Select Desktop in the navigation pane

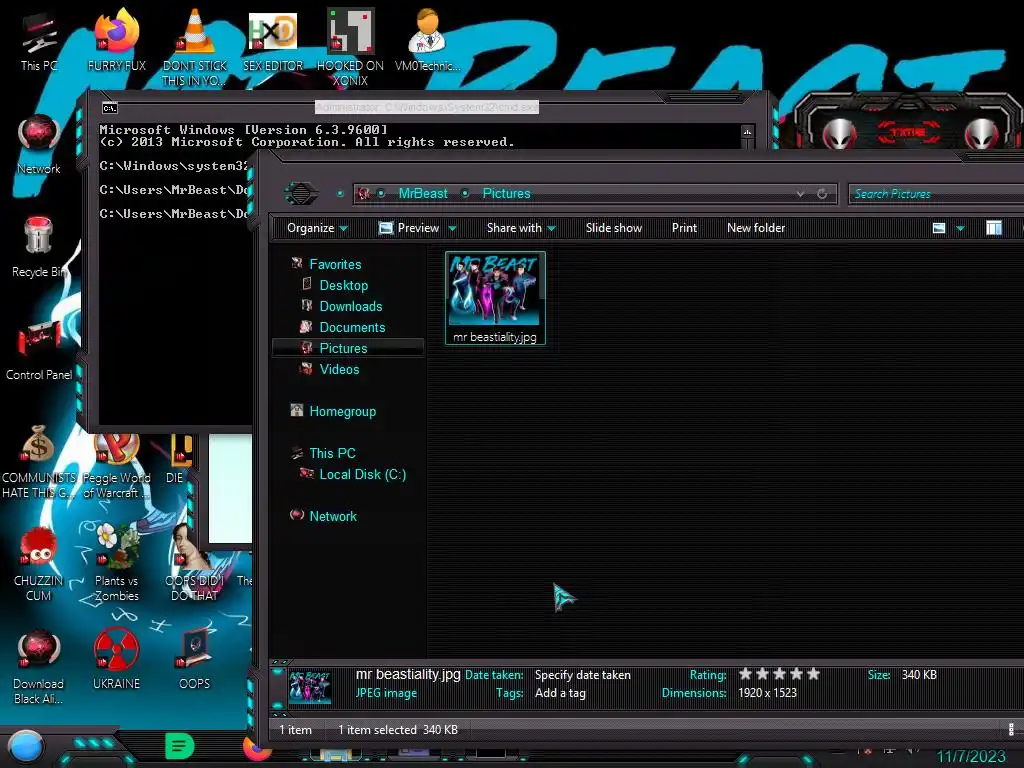coord(344,285)
